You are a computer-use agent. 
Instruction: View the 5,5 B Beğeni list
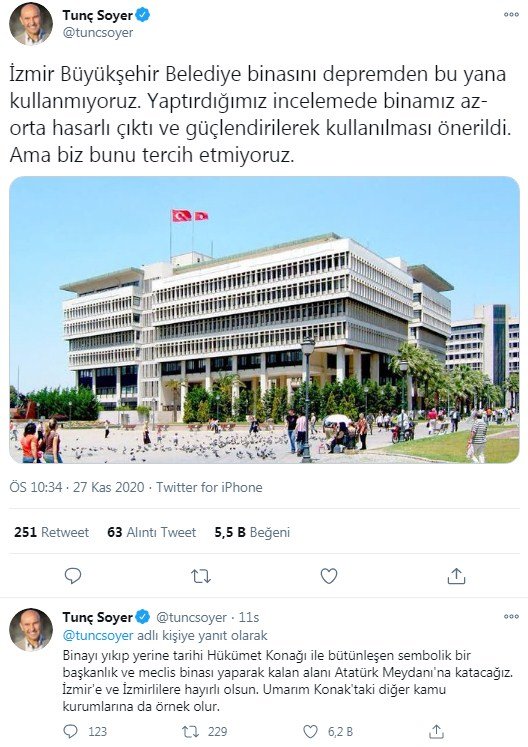(x=252, y=532)
